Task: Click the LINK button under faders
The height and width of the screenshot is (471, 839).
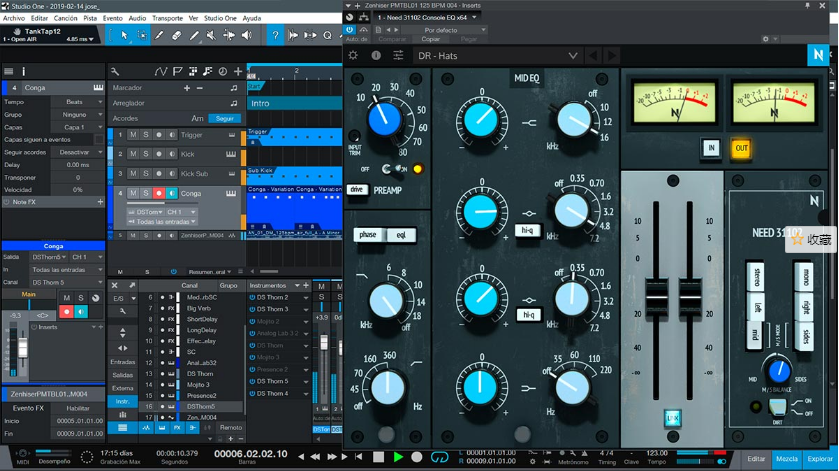Action: pyautogui.click(x=672, y=418)
